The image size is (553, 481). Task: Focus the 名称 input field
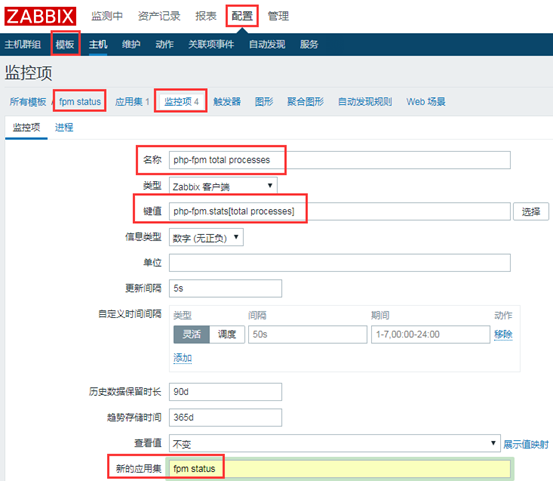click(x=340, y=160)
